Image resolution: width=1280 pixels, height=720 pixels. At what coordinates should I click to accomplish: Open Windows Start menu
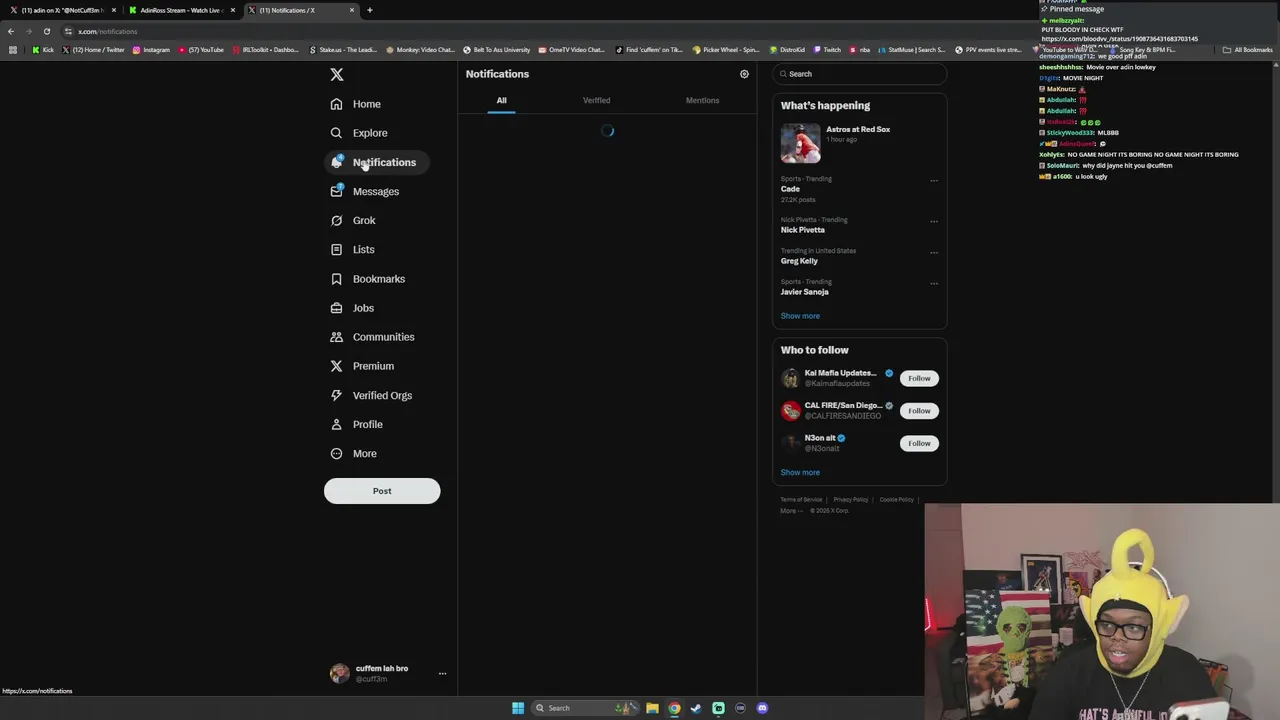[518, 708]
